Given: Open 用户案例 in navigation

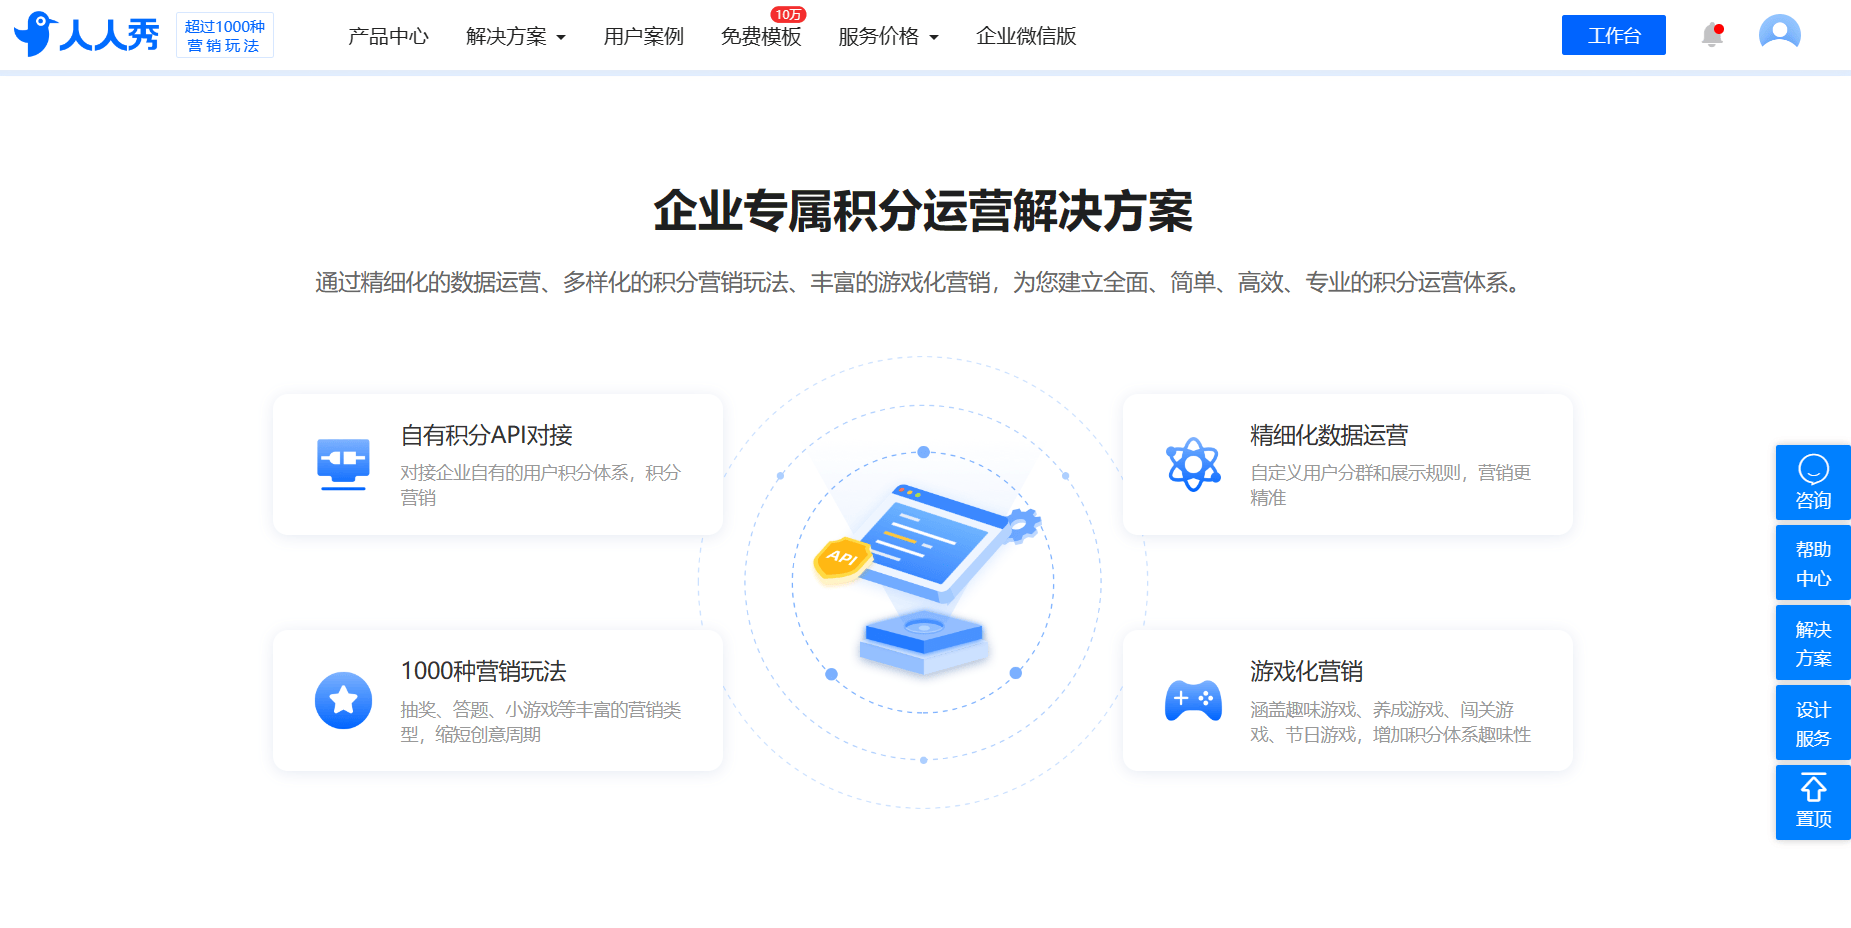Looking at the screenshot, I should point(643,36).
